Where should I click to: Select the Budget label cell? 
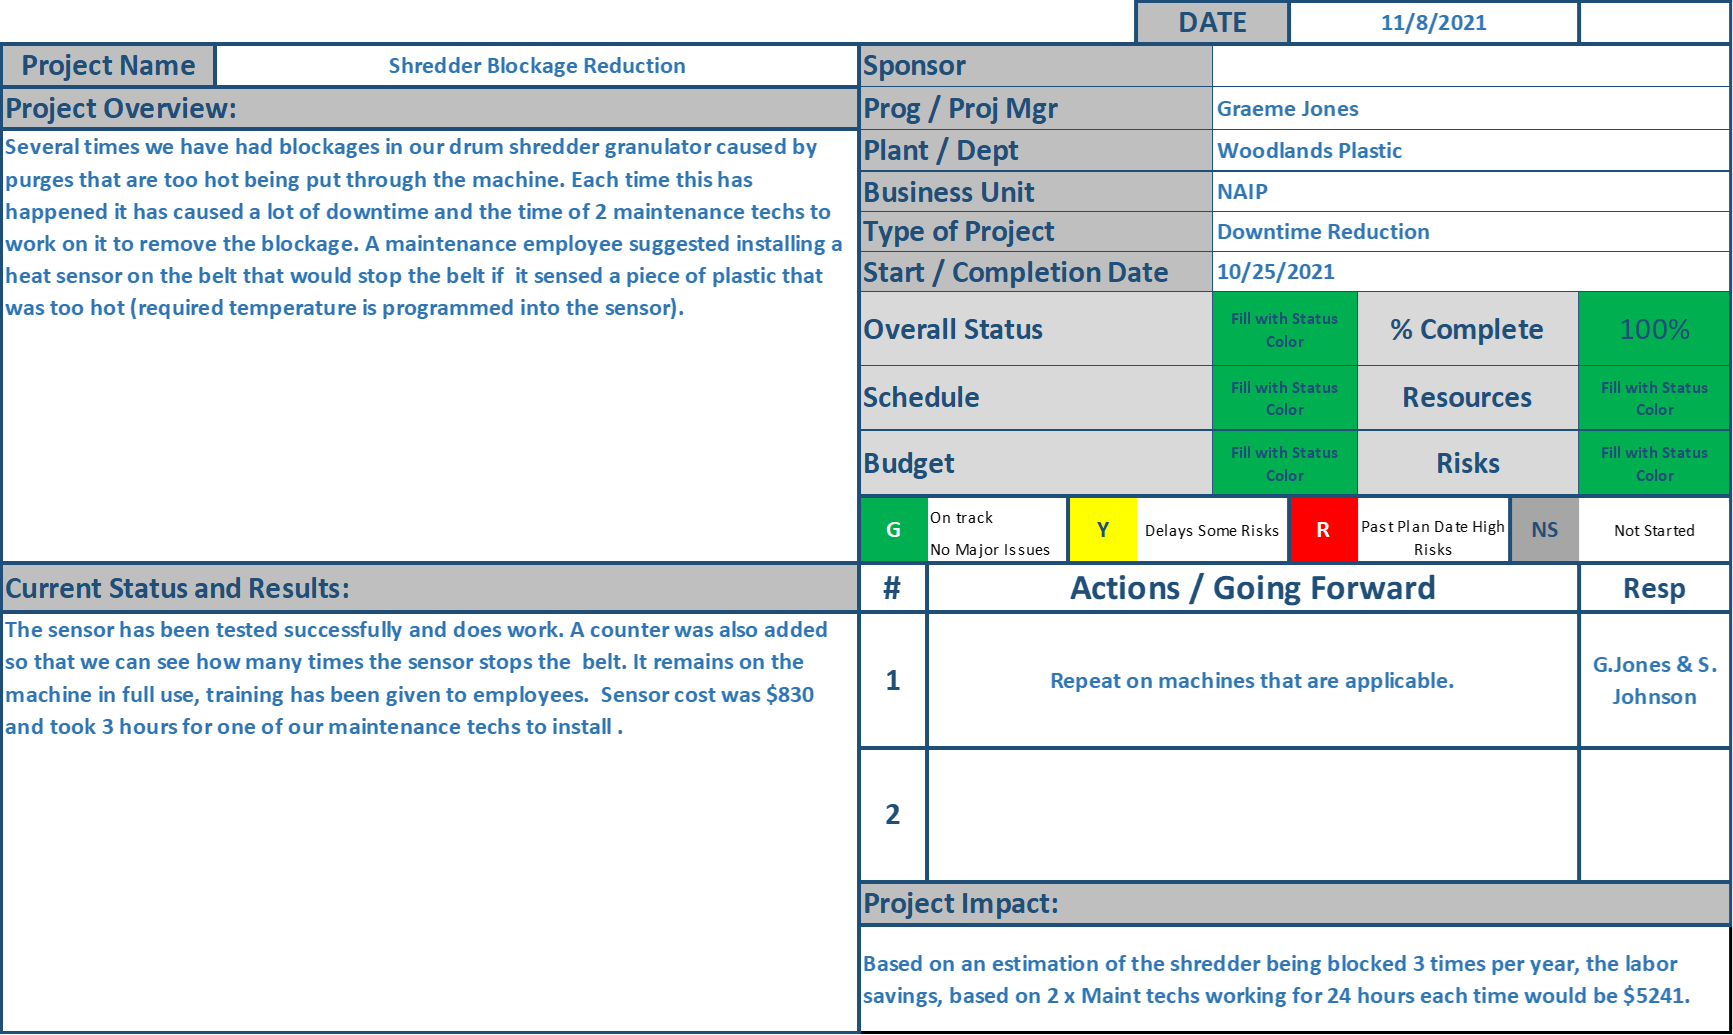point(1036,463)
